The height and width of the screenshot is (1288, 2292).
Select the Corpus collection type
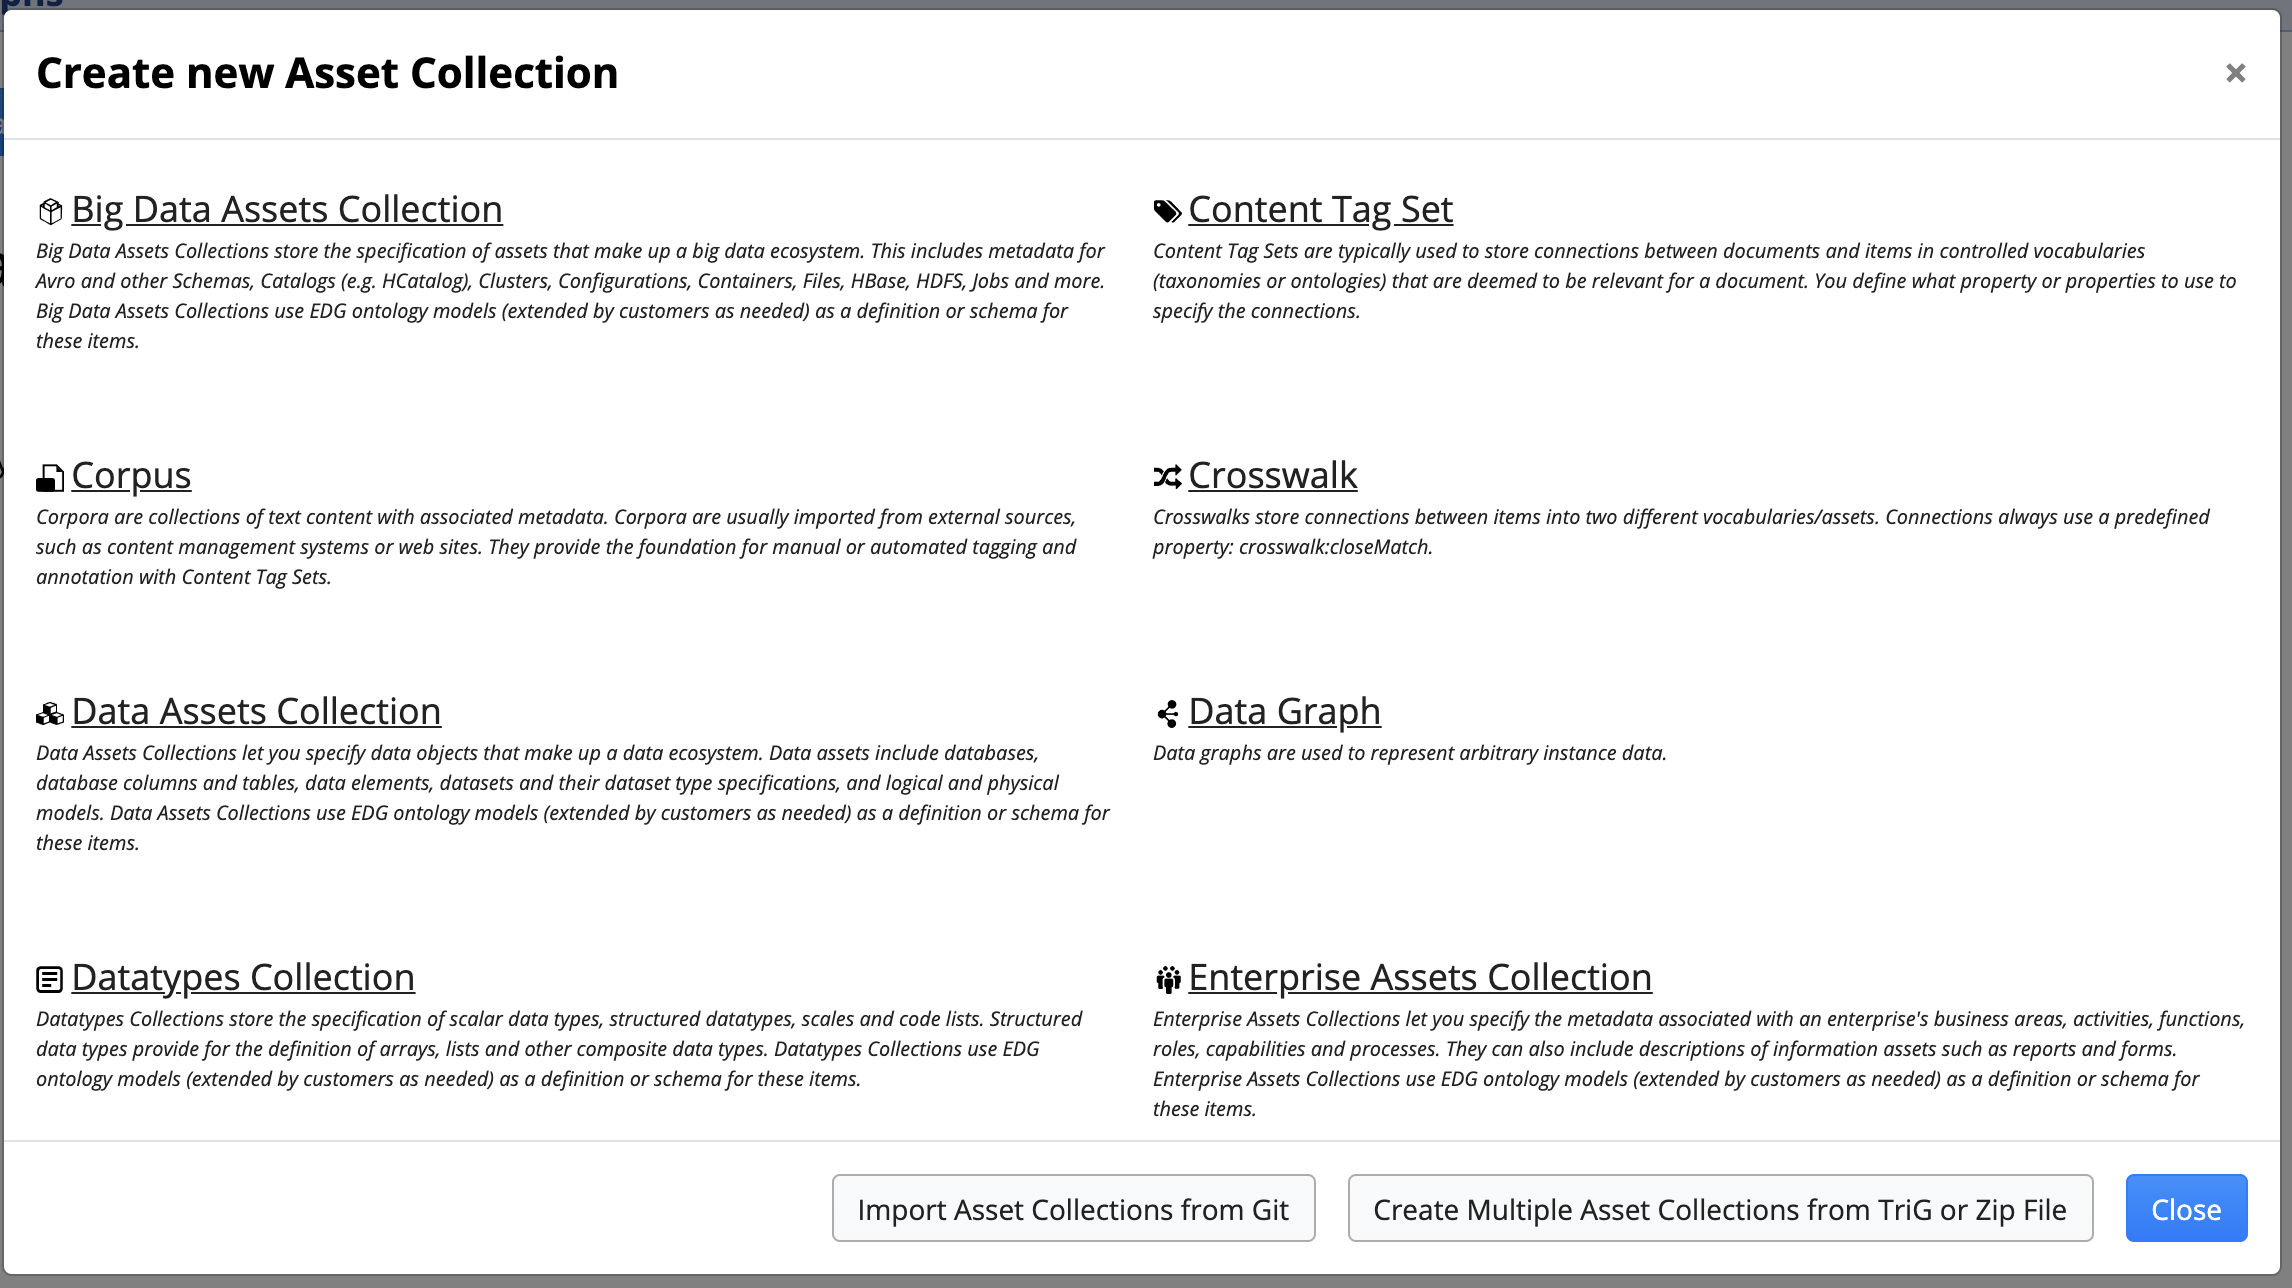131,474
